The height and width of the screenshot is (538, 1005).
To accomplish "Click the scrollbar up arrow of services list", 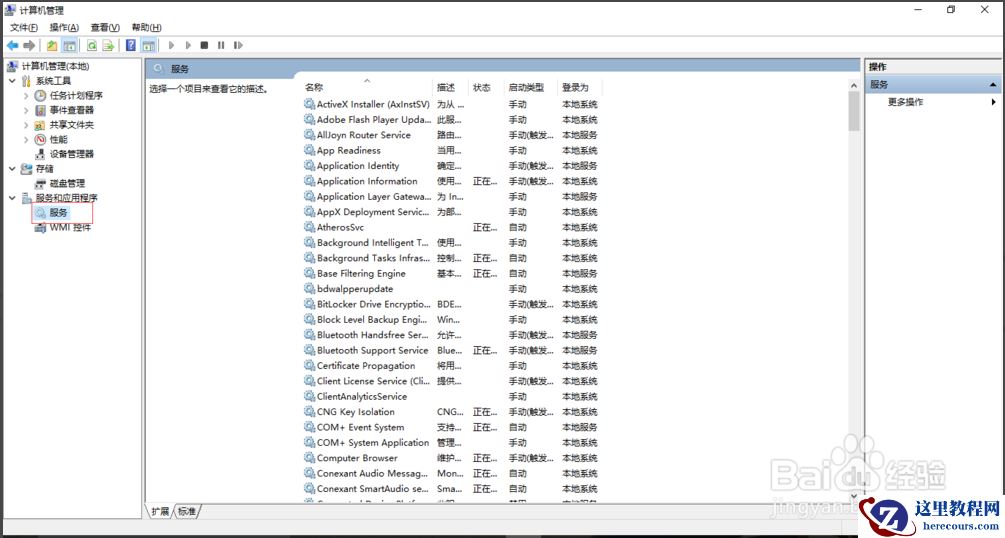I will [854, 85].
